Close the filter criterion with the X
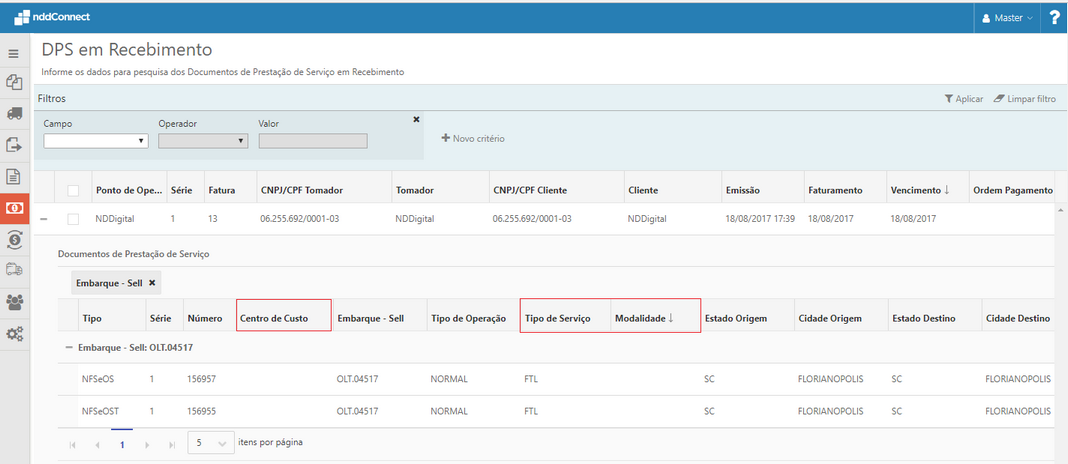The height and width of the screenshot is (464, 1068). click(x=416, y=119)
